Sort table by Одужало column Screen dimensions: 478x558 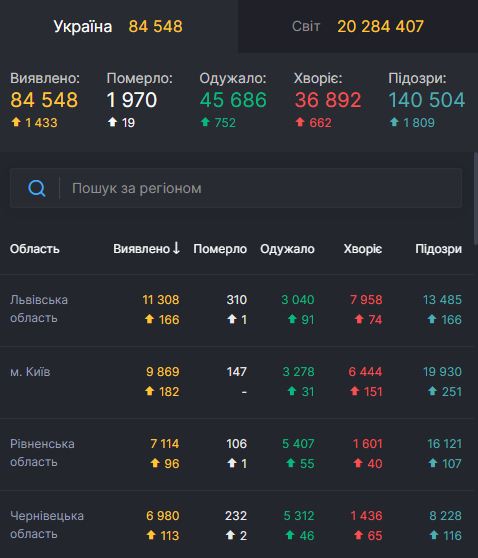pos(287,249)
